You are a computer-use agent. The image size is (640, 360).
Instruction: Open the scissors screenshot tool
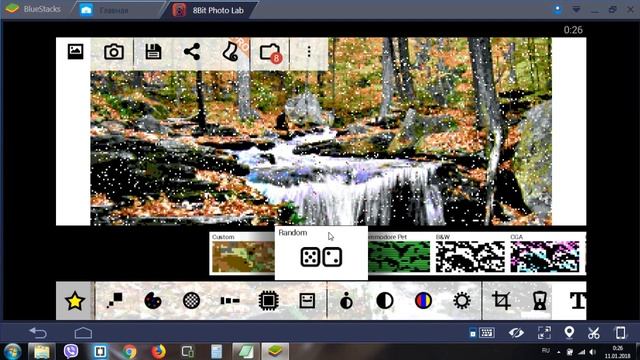click(594, 333)
